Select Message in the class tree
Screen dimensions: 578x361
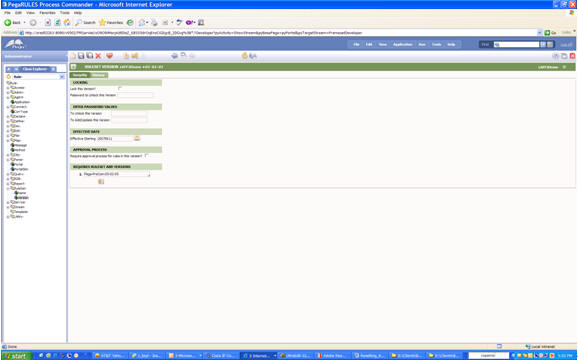pos(20,145)
